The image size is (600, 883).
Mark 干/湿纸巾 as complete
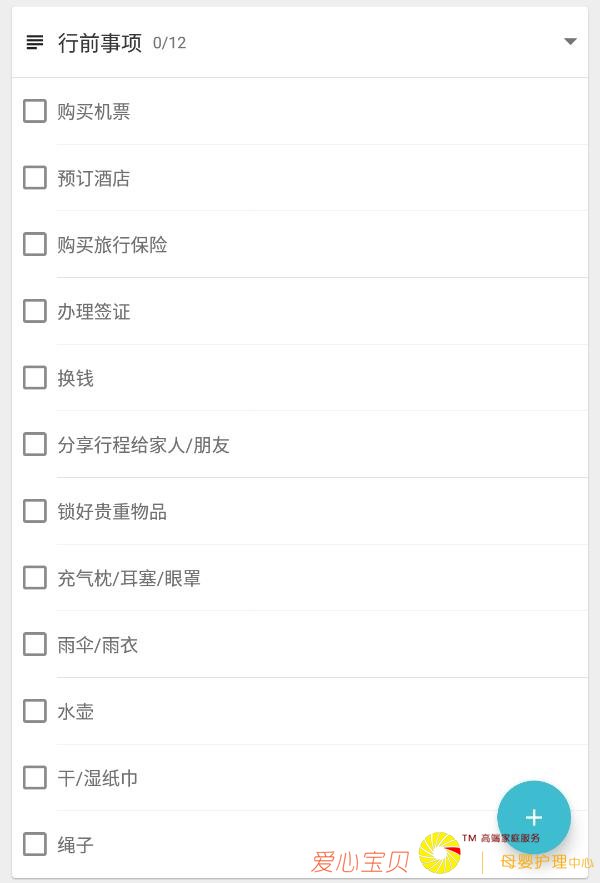[x=34, y=777]
